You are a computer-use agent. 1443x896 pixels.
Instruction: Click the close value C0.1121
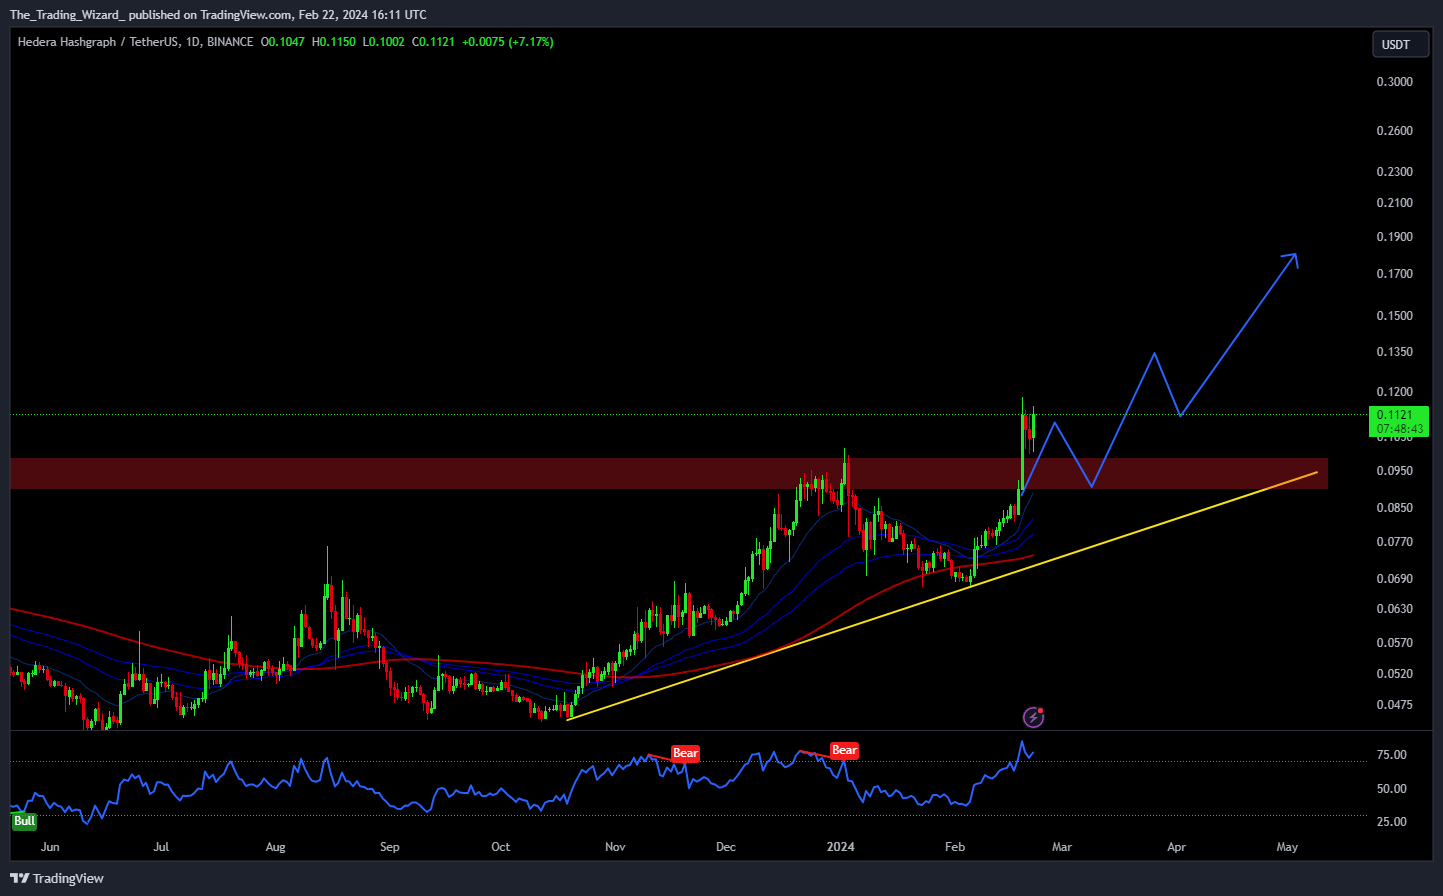click(434, 42)
